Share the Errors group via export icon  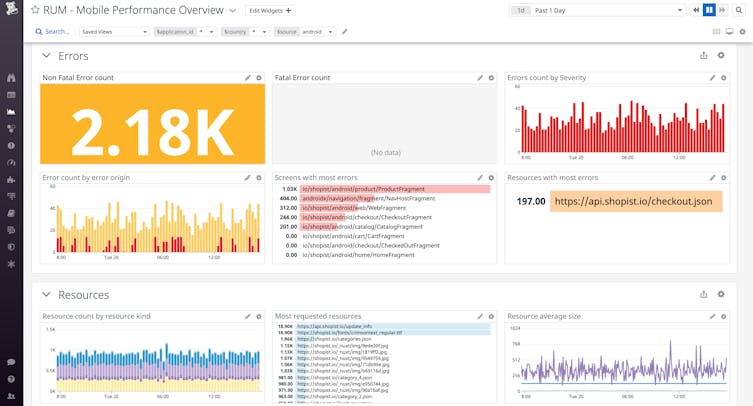pyautogui.click(x=704, y=55)
